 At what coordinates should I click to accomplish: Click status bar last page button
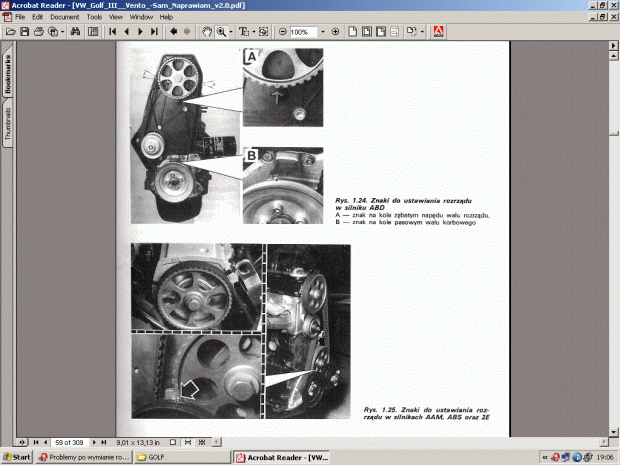104,442
